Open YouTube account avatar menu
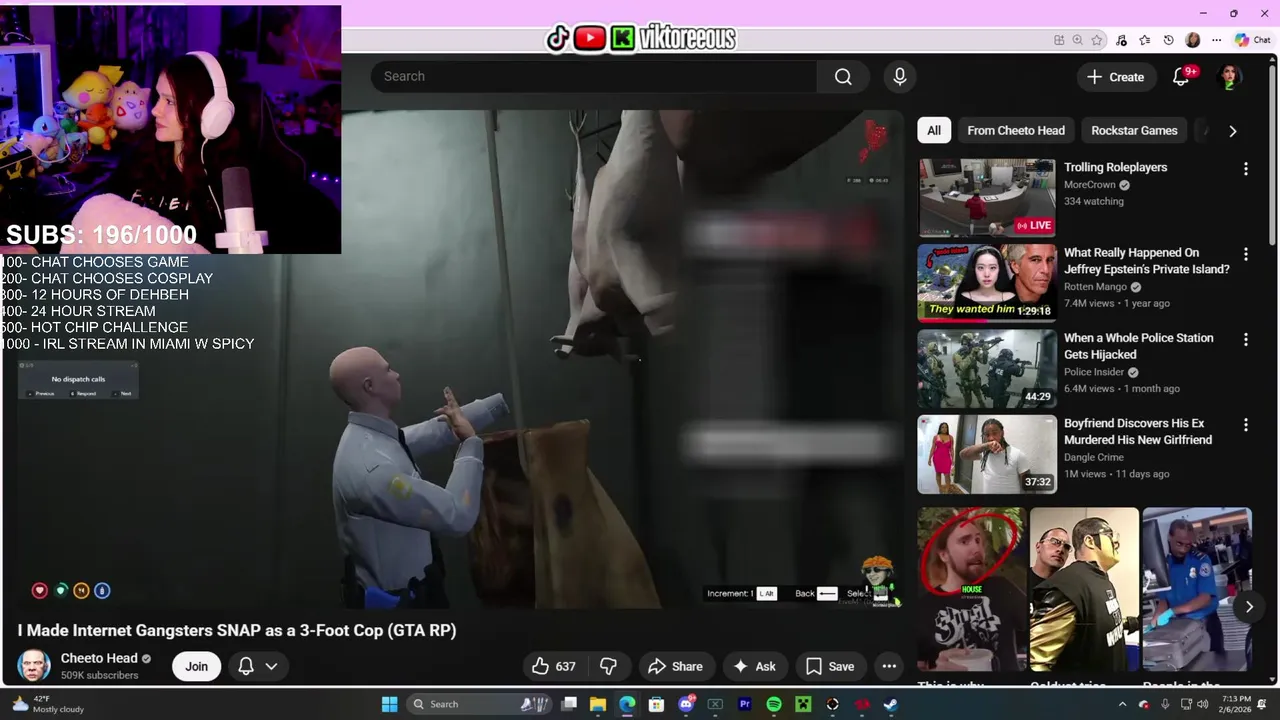This screenshot has height=720, width=1280. (1230, 77)
